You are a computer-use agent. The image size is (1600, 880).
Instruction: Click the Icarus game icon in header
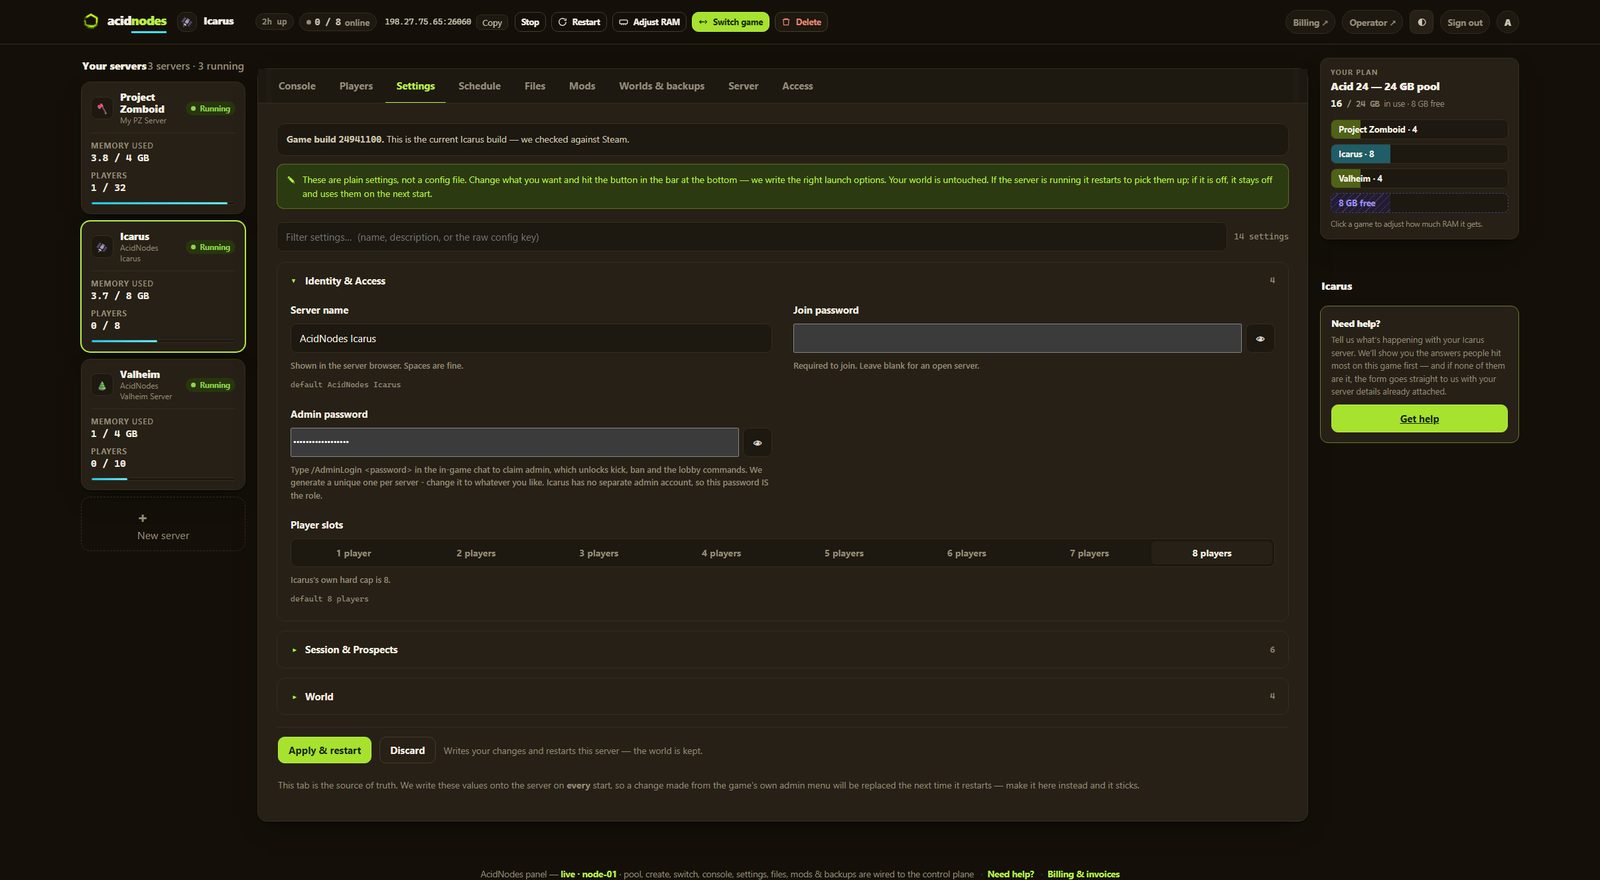tap(187, 21)
